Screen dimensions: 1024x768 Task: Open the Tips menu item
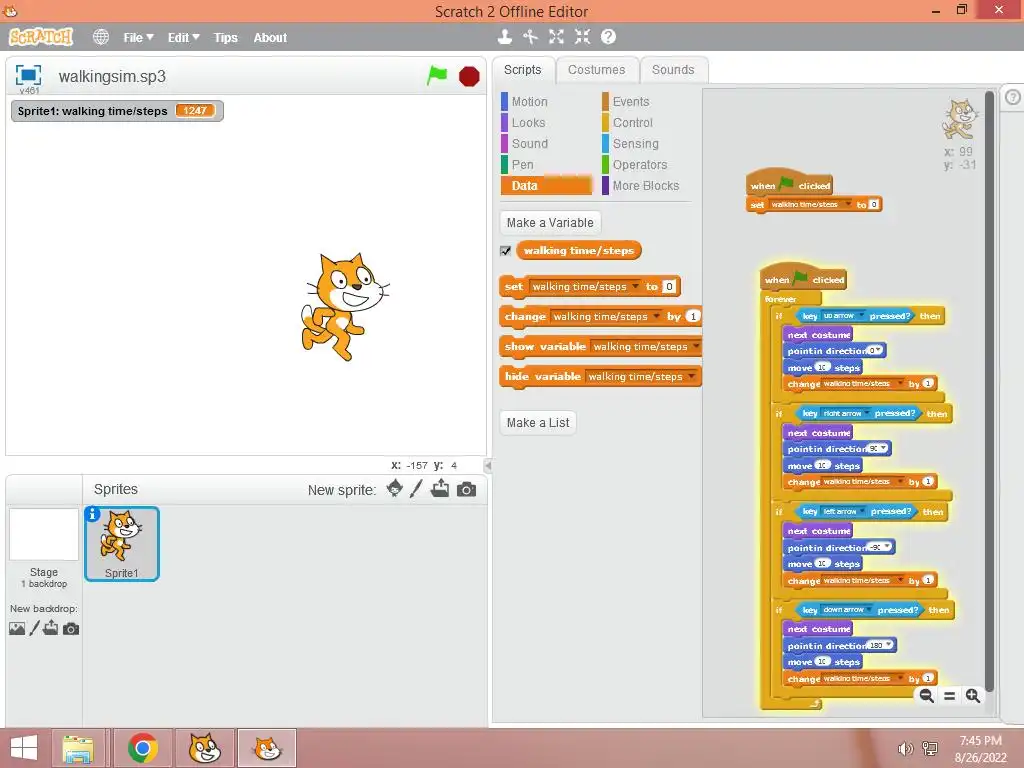pyautogui.click(x=225, y=38)
